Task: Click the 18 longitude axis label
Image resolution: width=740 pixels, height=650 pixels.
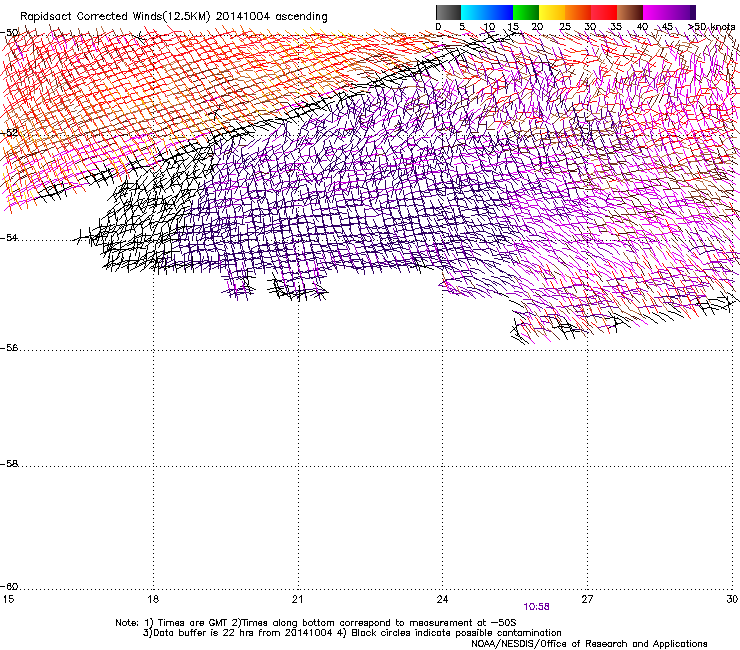Action: coord(153,599)
